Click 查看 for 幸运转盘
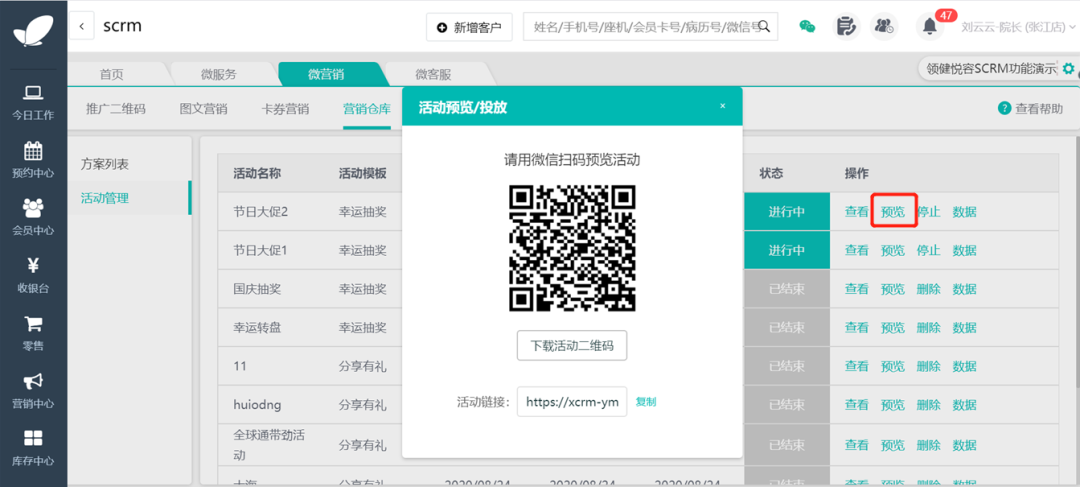1080x487 pixels. pos(857,327)
